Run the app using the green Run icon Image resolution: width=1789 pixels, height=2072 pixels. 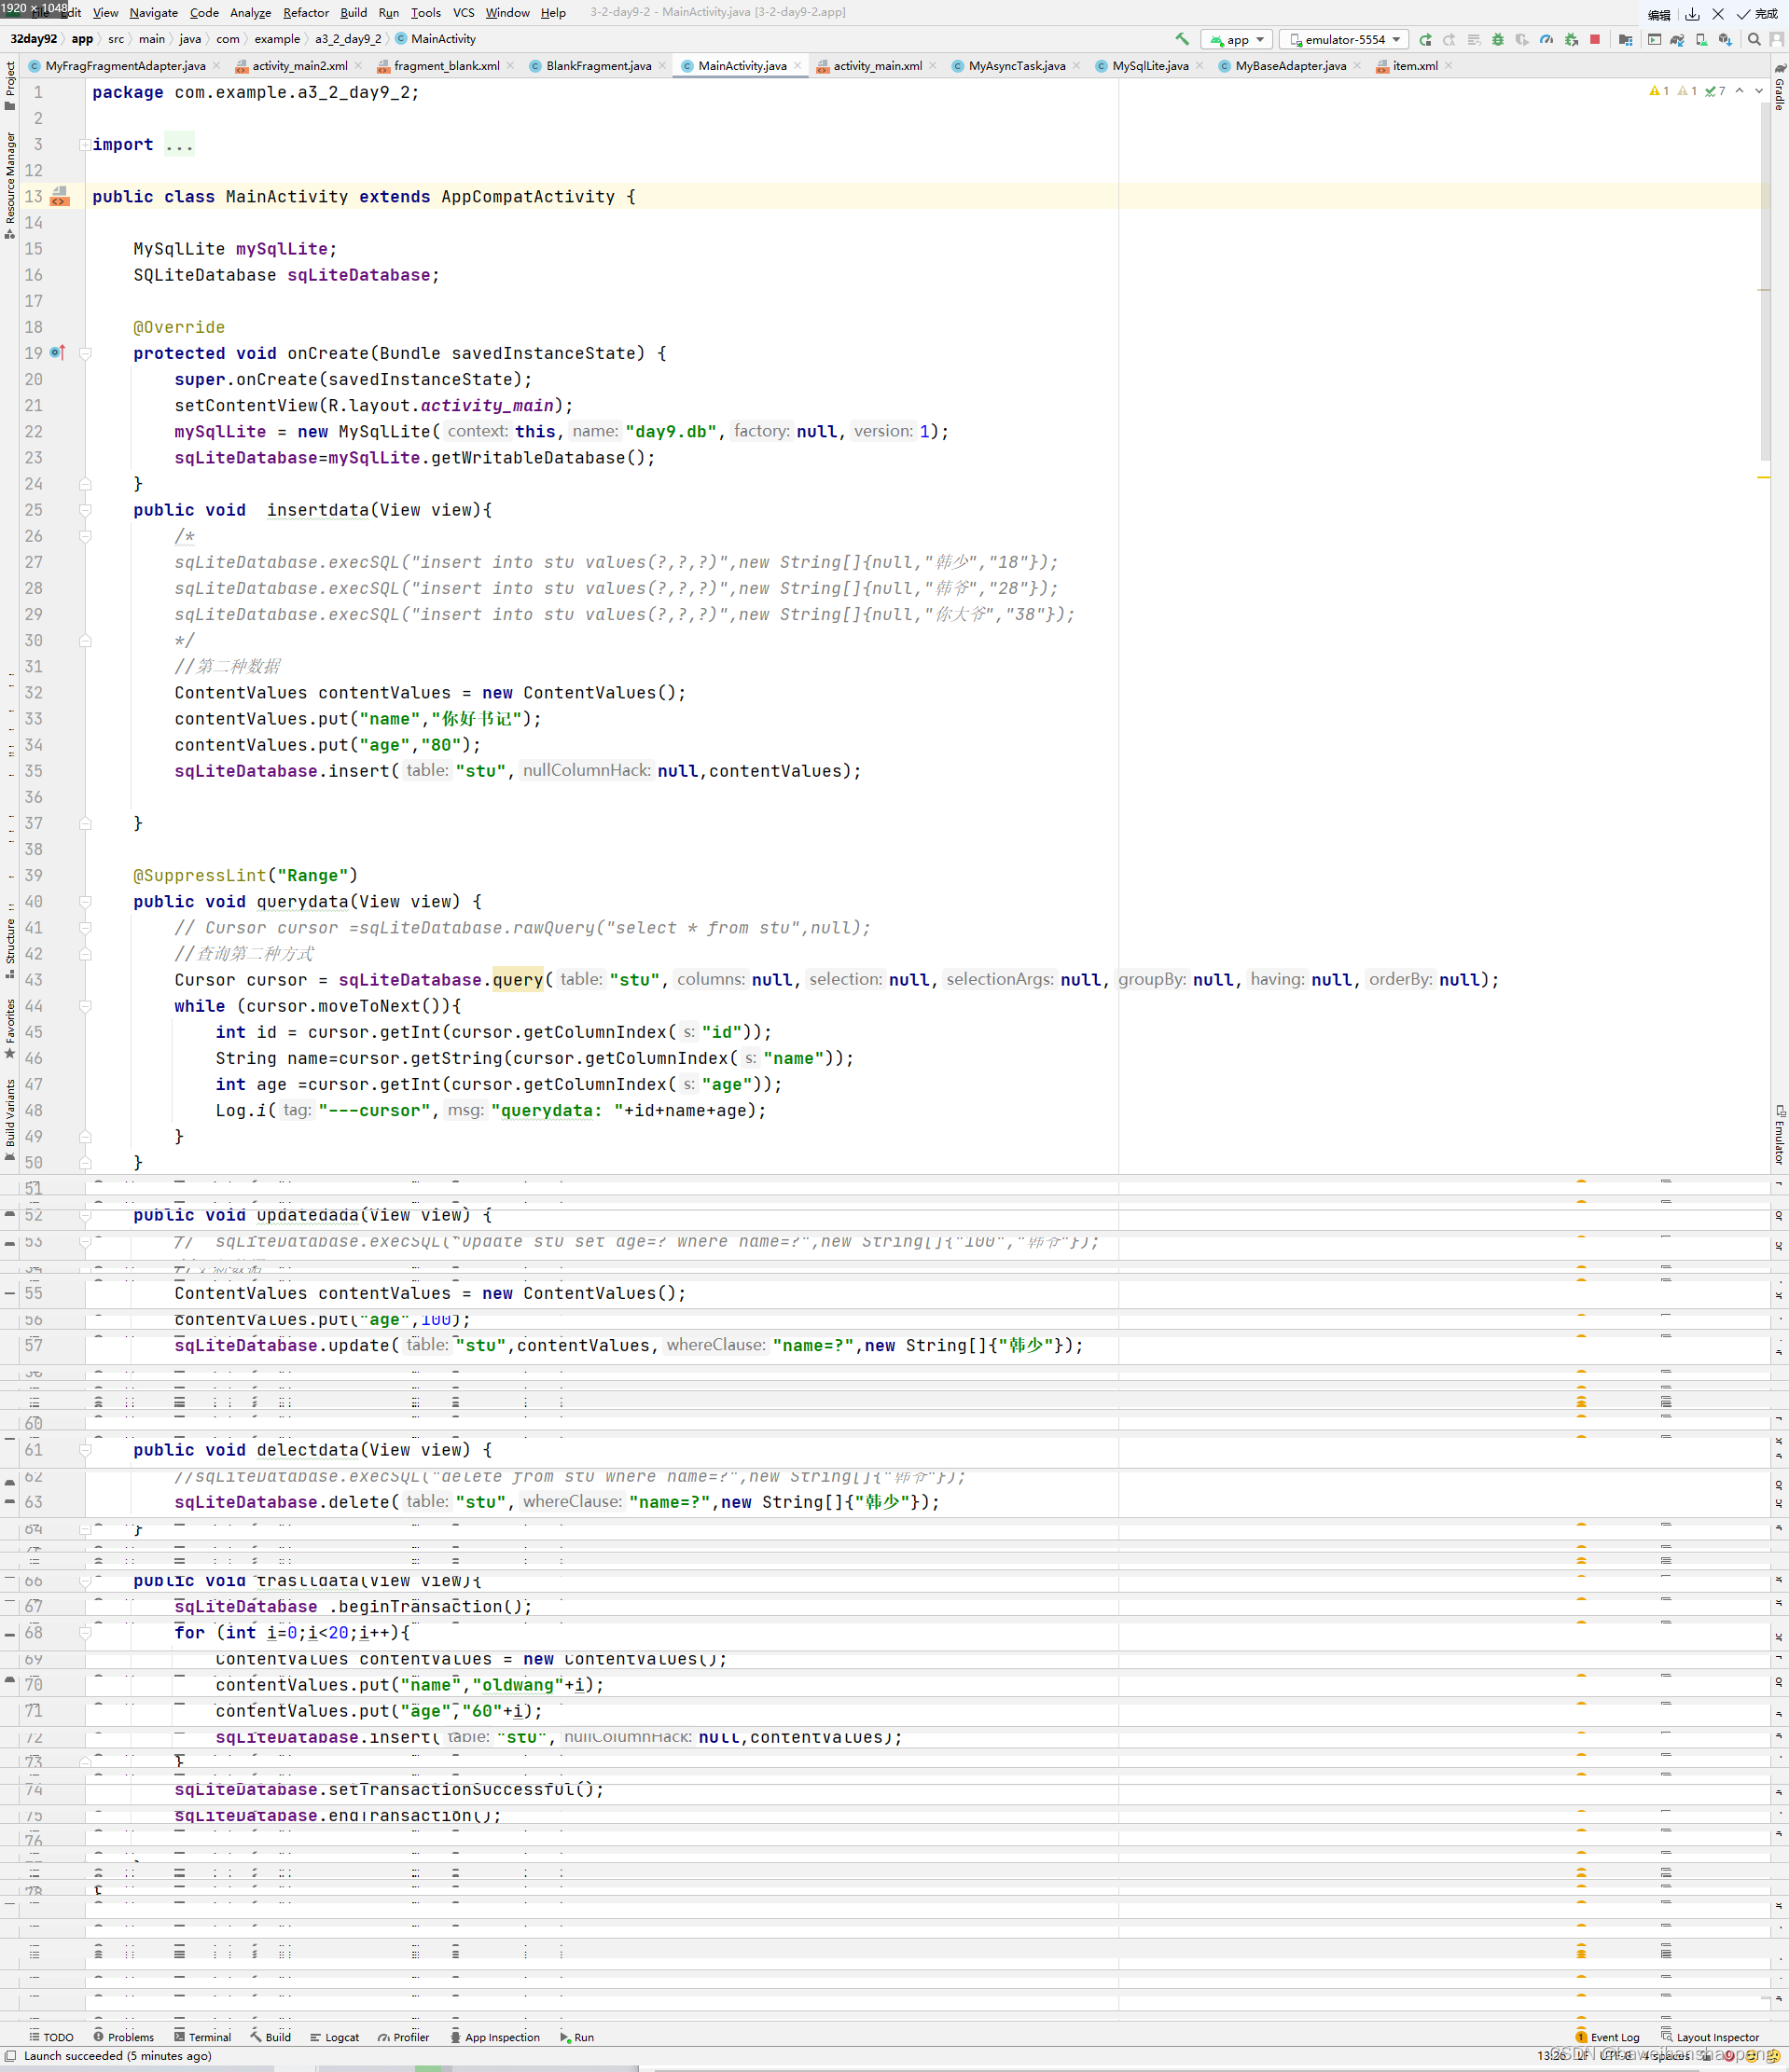click(x=1425, y=39)
